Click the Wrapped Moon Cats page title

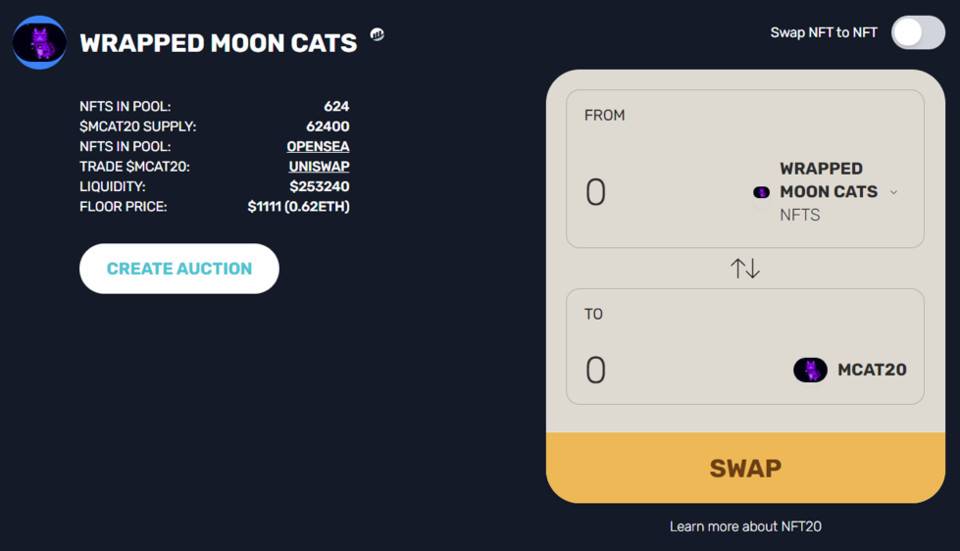[218, 43]
